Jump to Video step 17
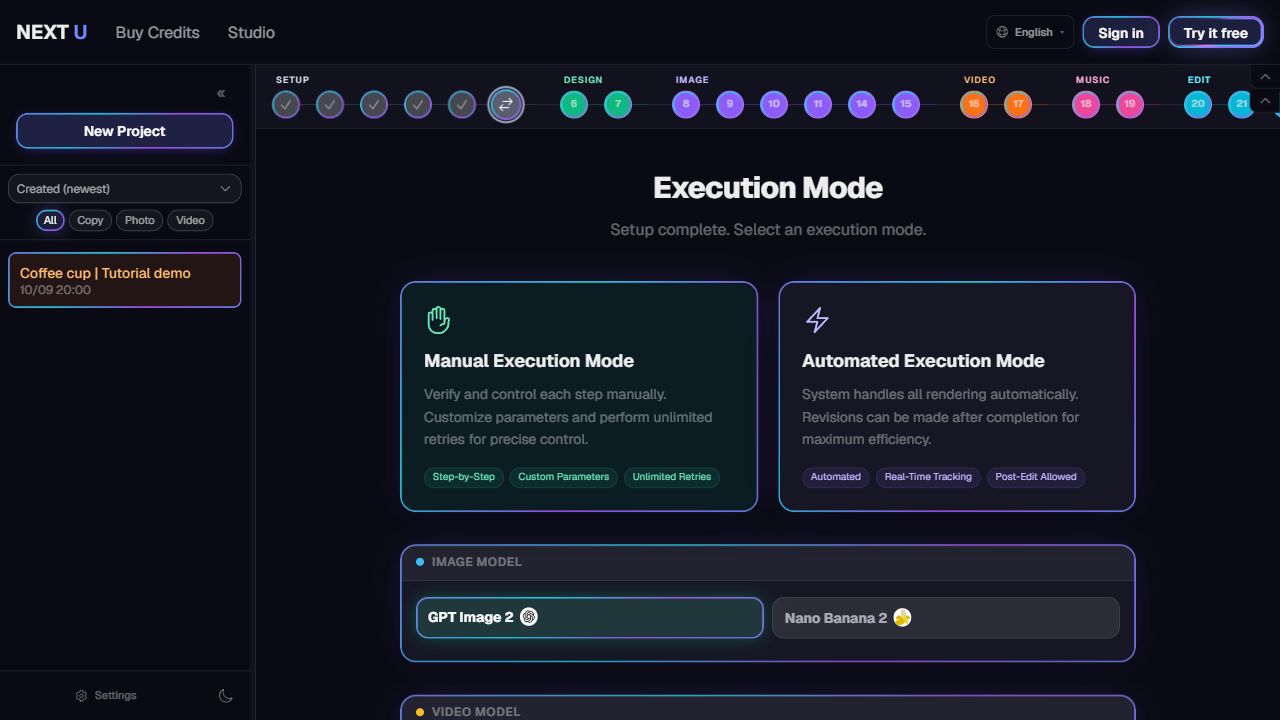 click(1018, 104)
